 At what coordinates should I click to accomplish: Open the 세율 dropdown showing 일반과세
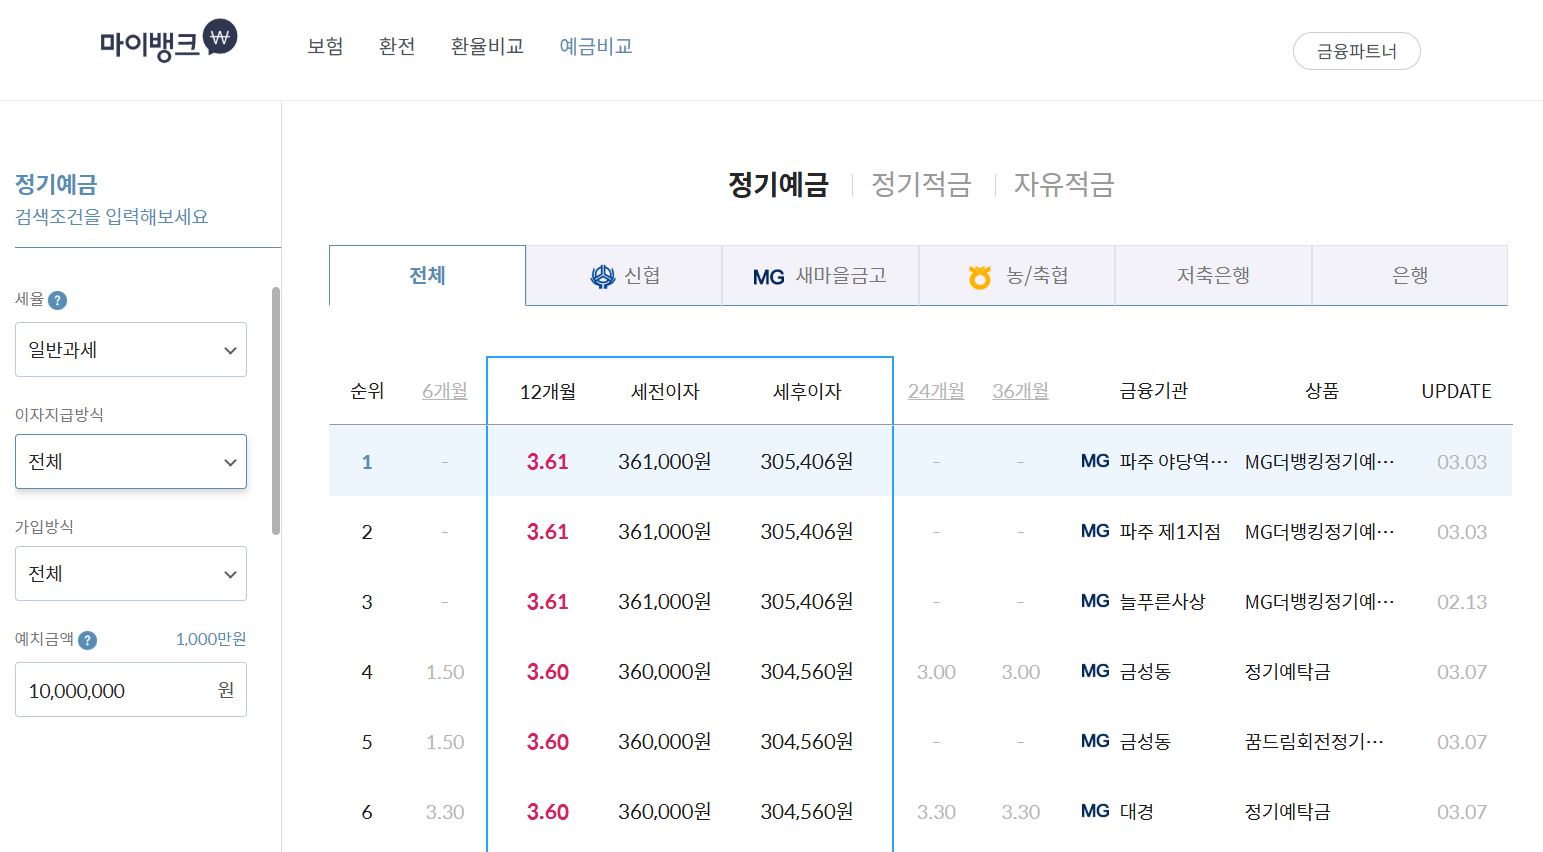click(x=131, y=350)
